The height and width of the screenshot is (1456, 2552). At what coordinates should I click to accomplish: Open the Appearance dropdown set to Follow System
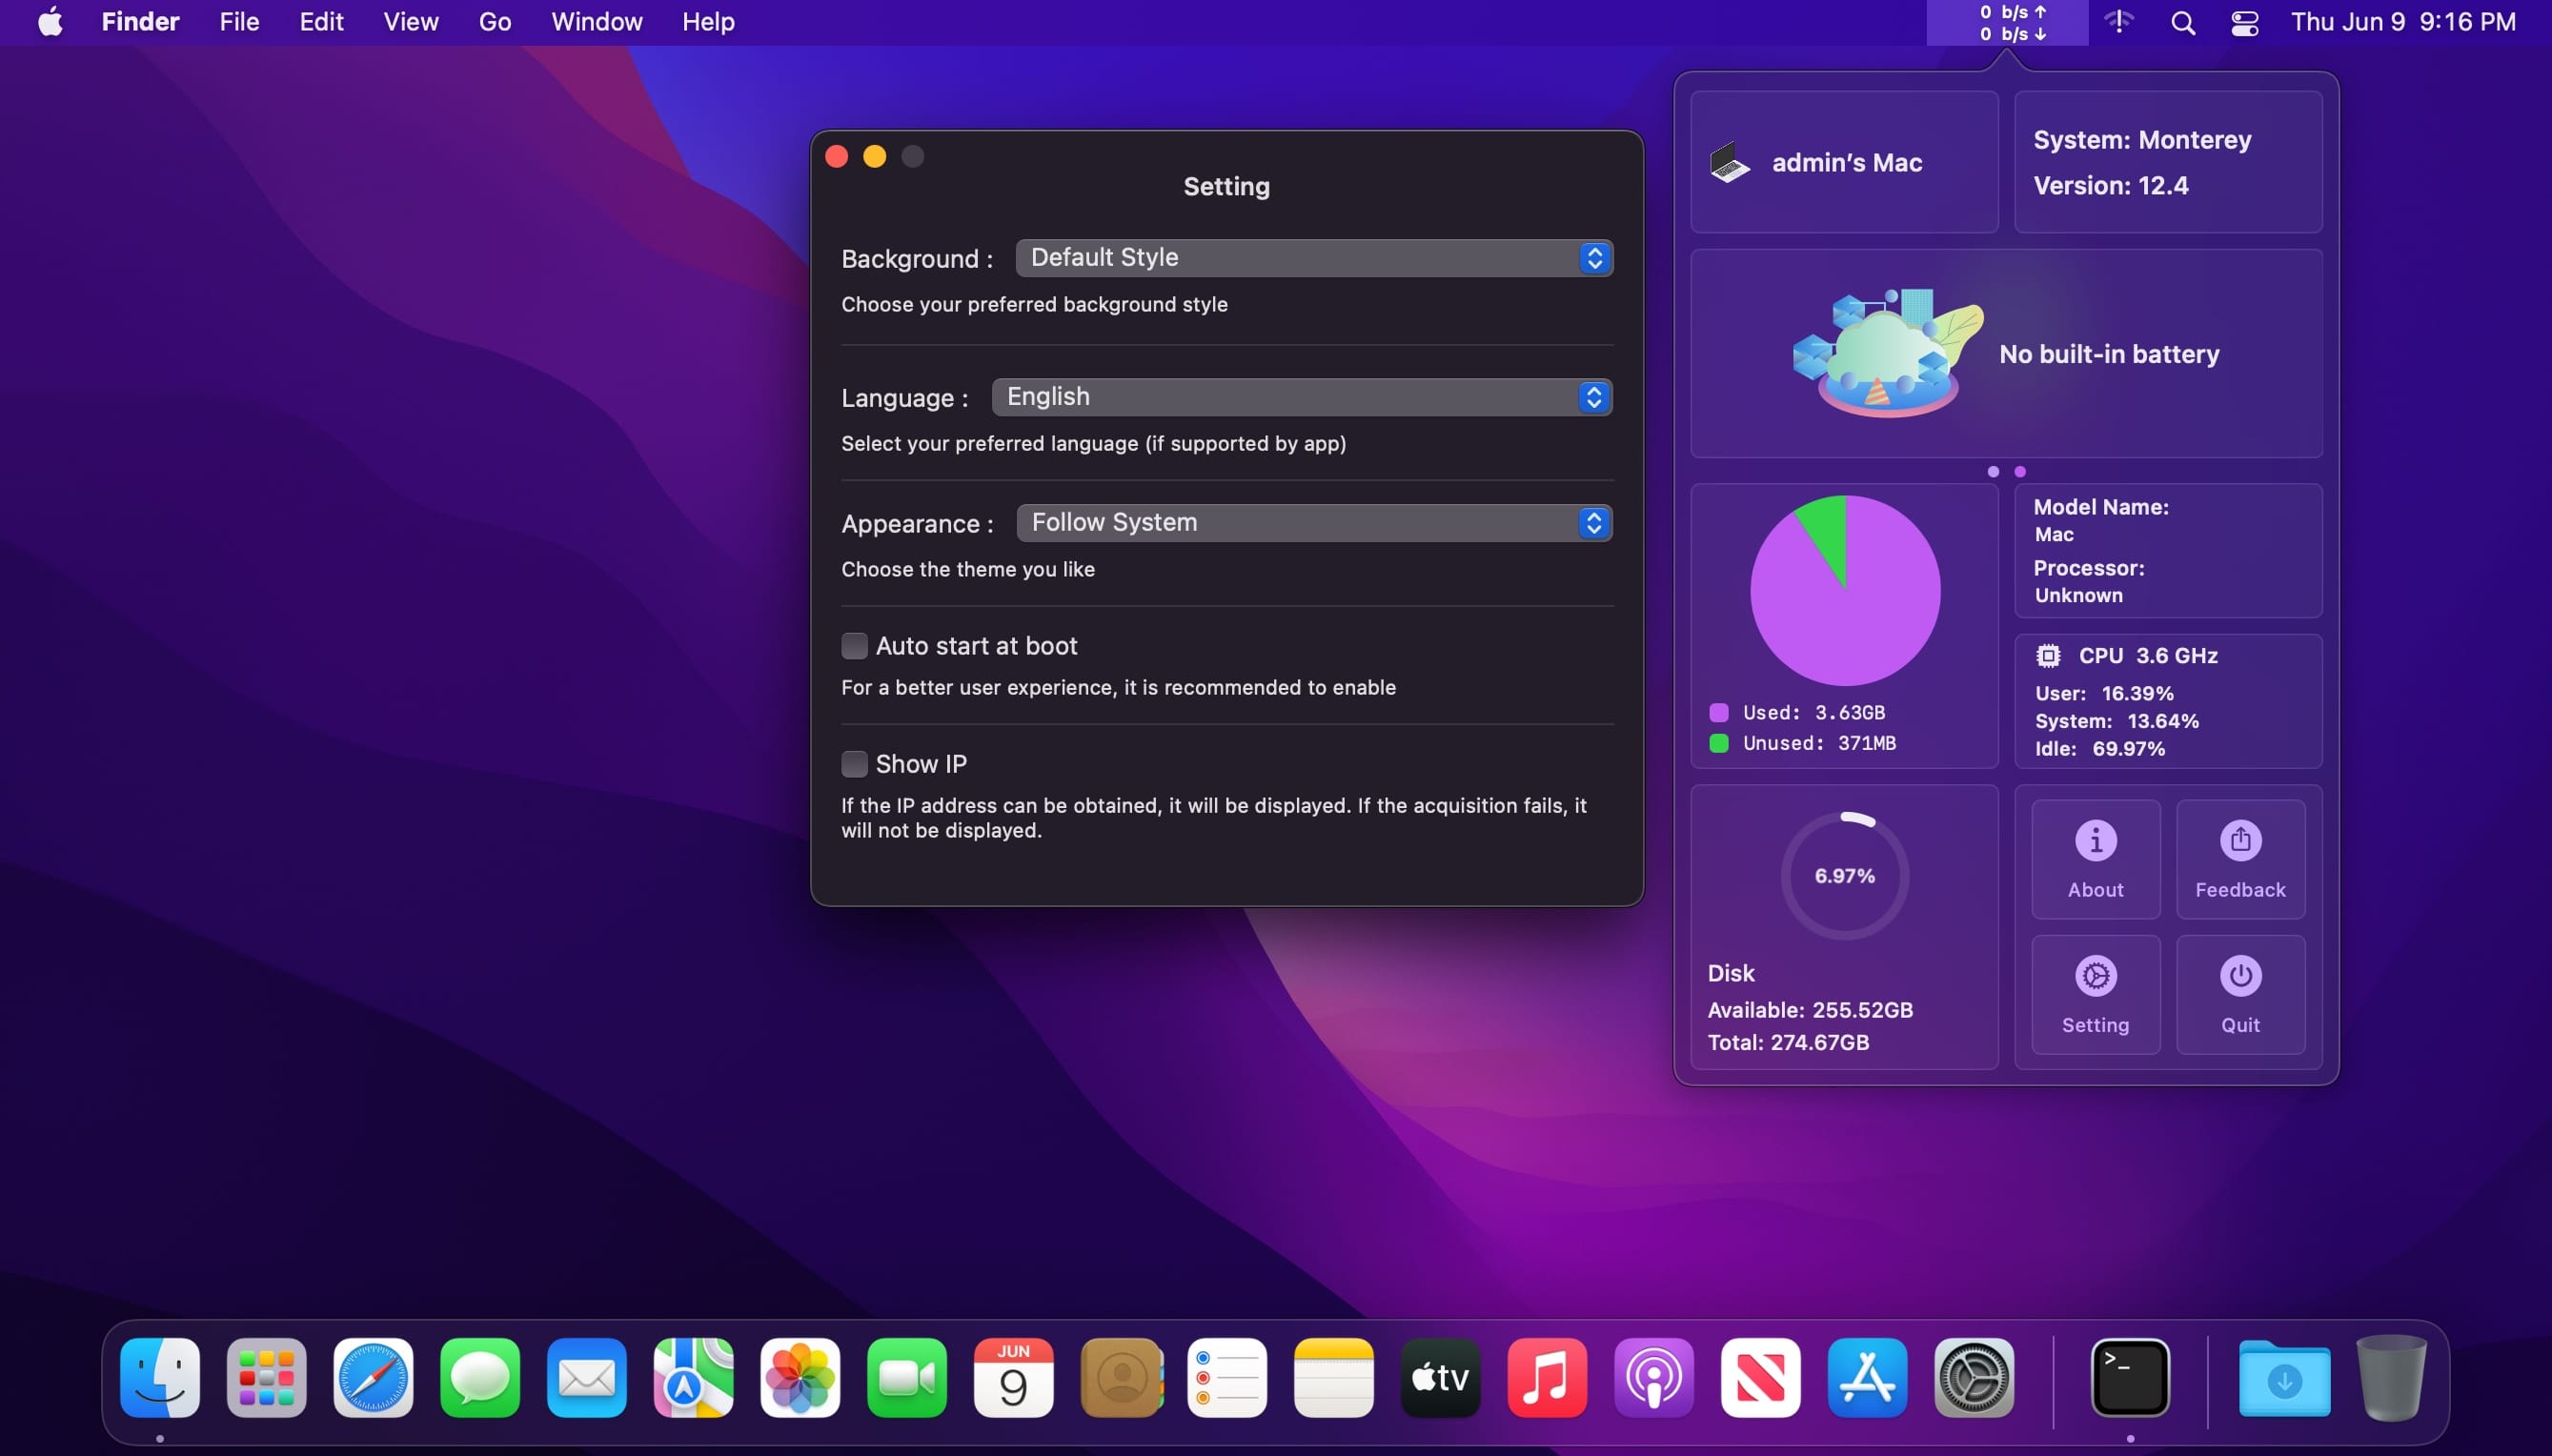(x=1314, y=523)
